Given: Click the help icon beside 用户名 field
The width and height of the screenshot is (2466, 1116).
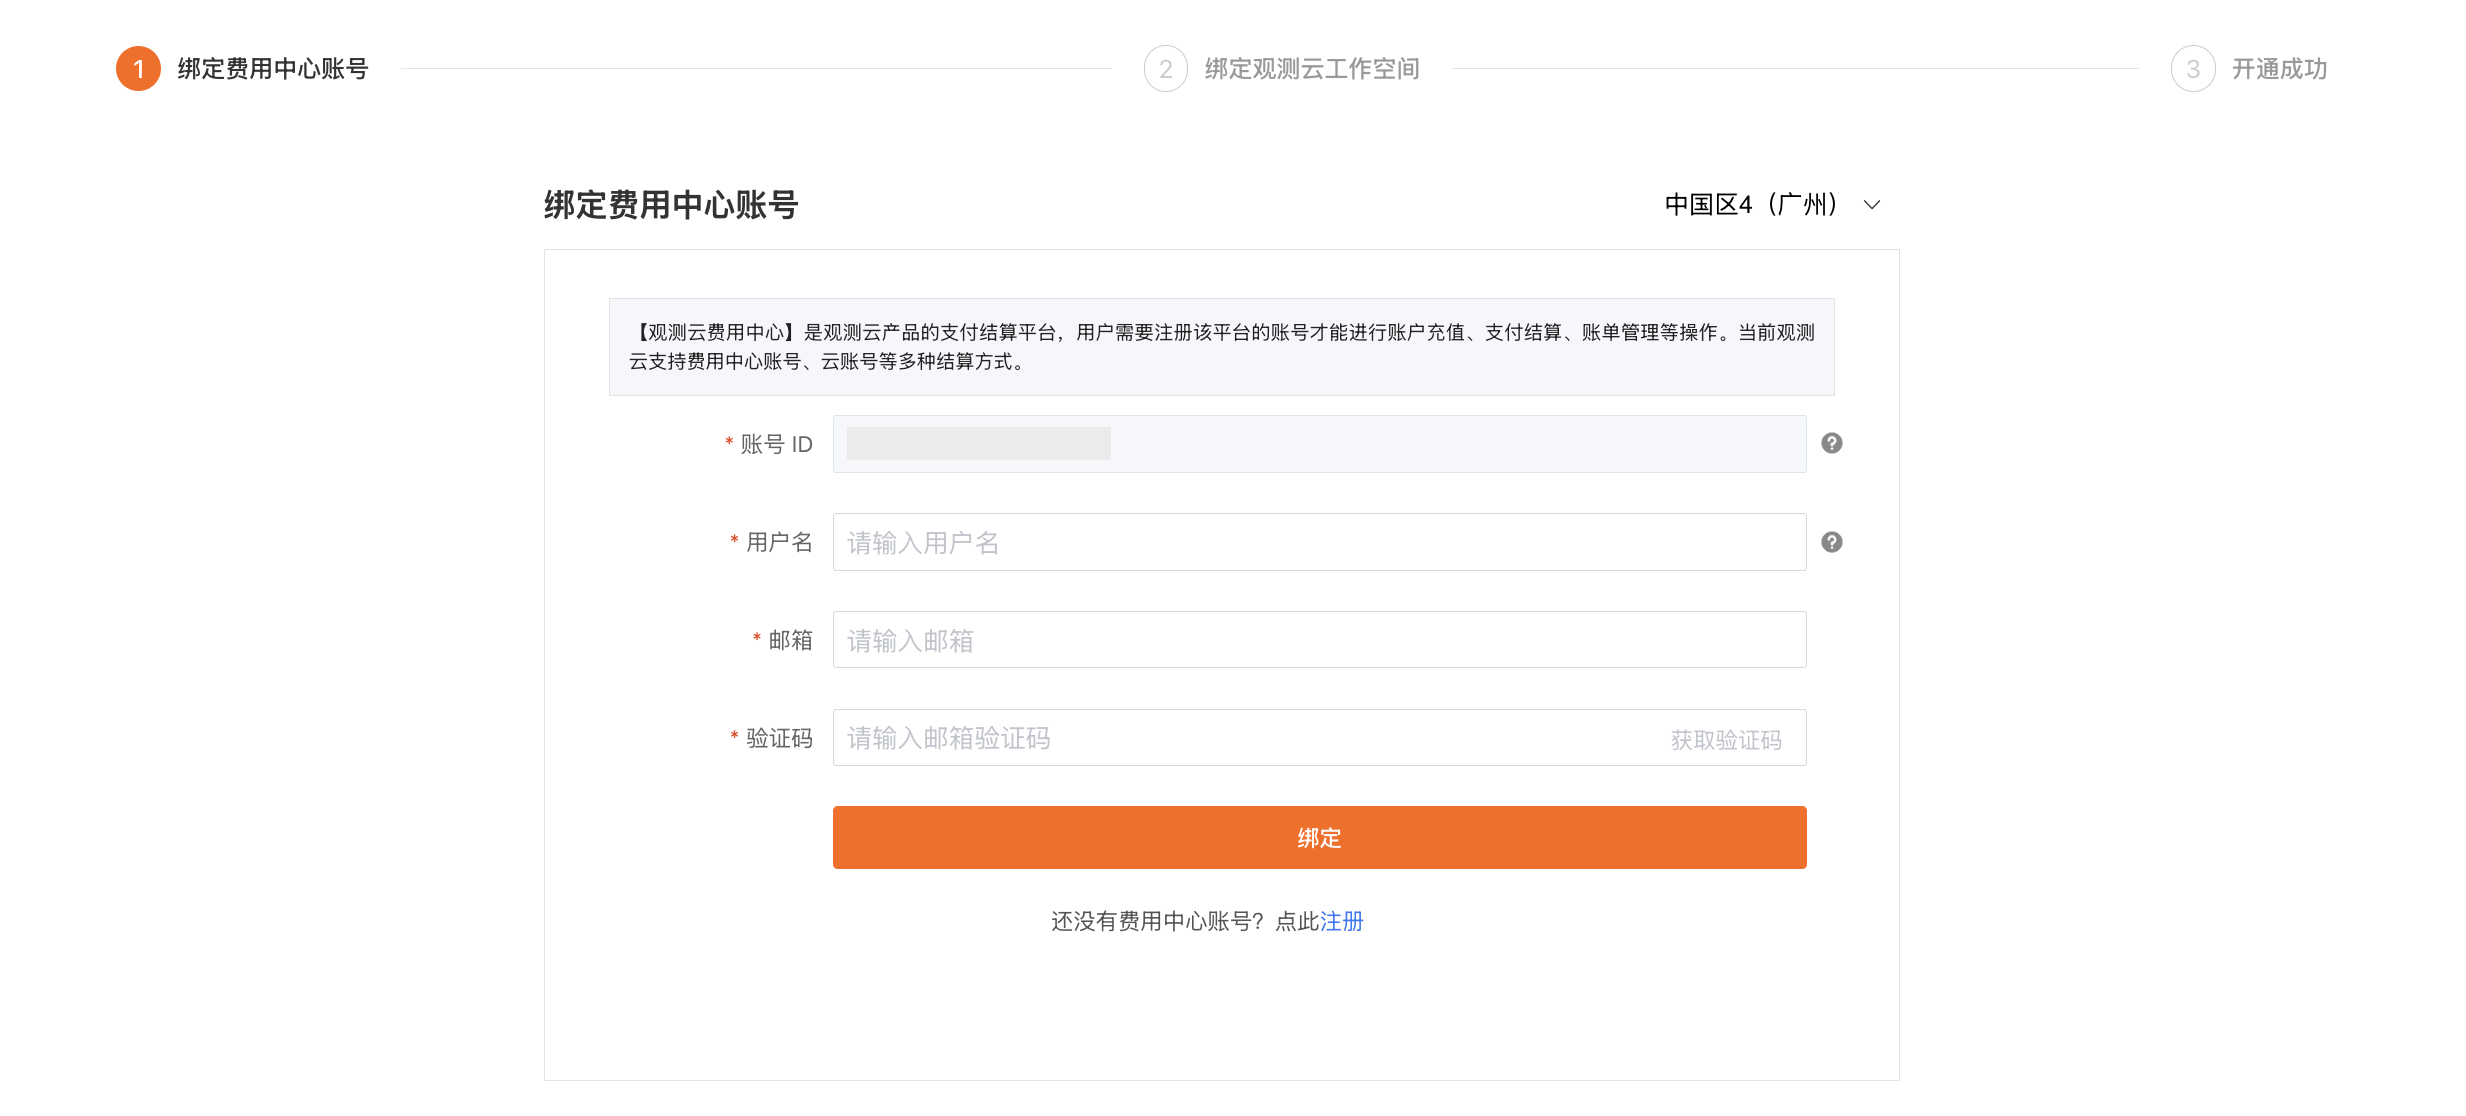Looking at the screenshot, I should tap(1831, 542).
